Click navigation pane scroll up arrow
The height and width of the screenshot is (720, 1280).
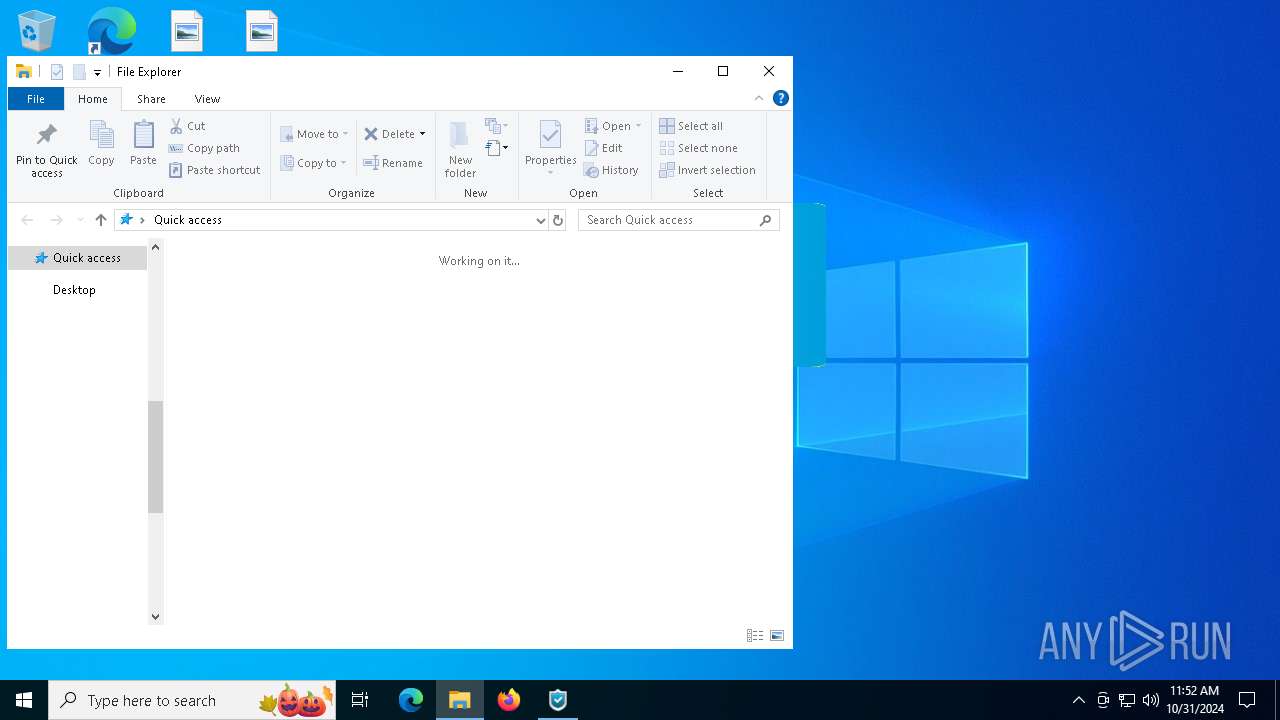click(155, 247)
